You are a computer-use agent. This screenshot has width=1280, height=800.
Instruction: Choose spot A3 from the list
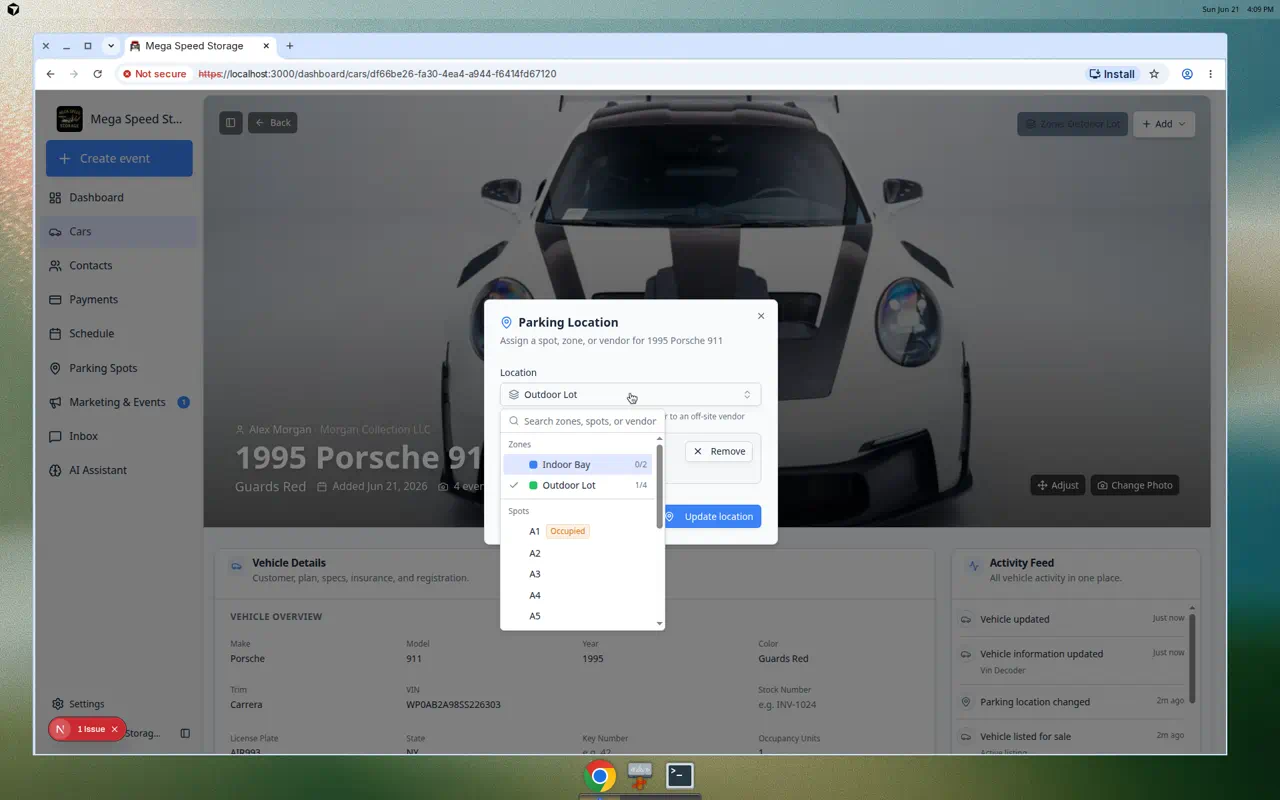(x=578, y=575)
